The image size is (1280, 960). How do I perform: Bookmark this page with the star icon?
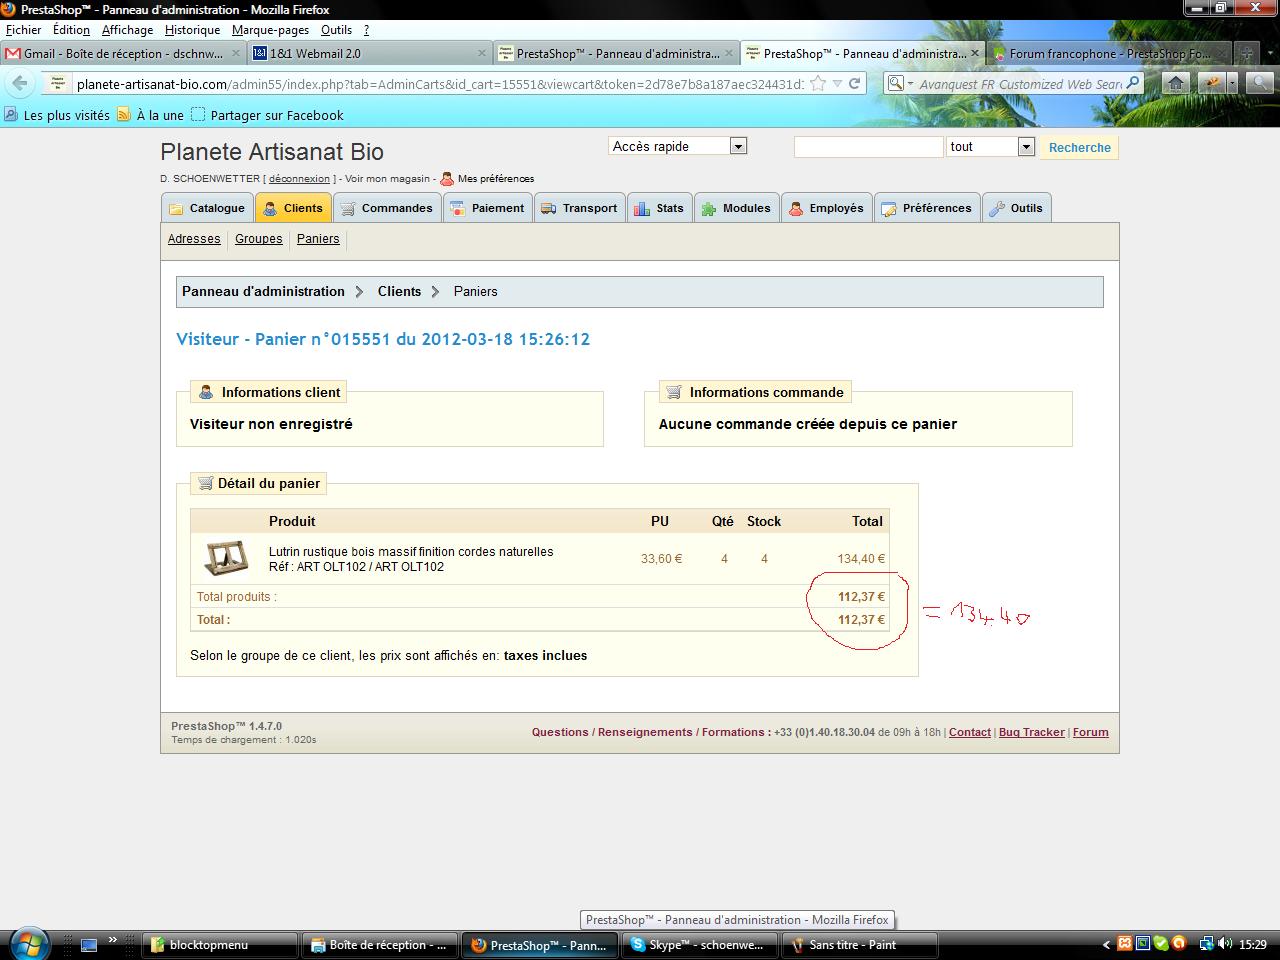(x=818, y=84)
